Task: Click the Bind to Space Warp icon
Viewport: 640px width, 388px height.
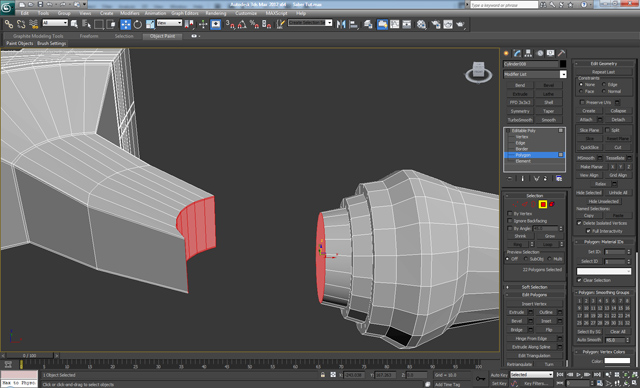Action: point(34,24)
